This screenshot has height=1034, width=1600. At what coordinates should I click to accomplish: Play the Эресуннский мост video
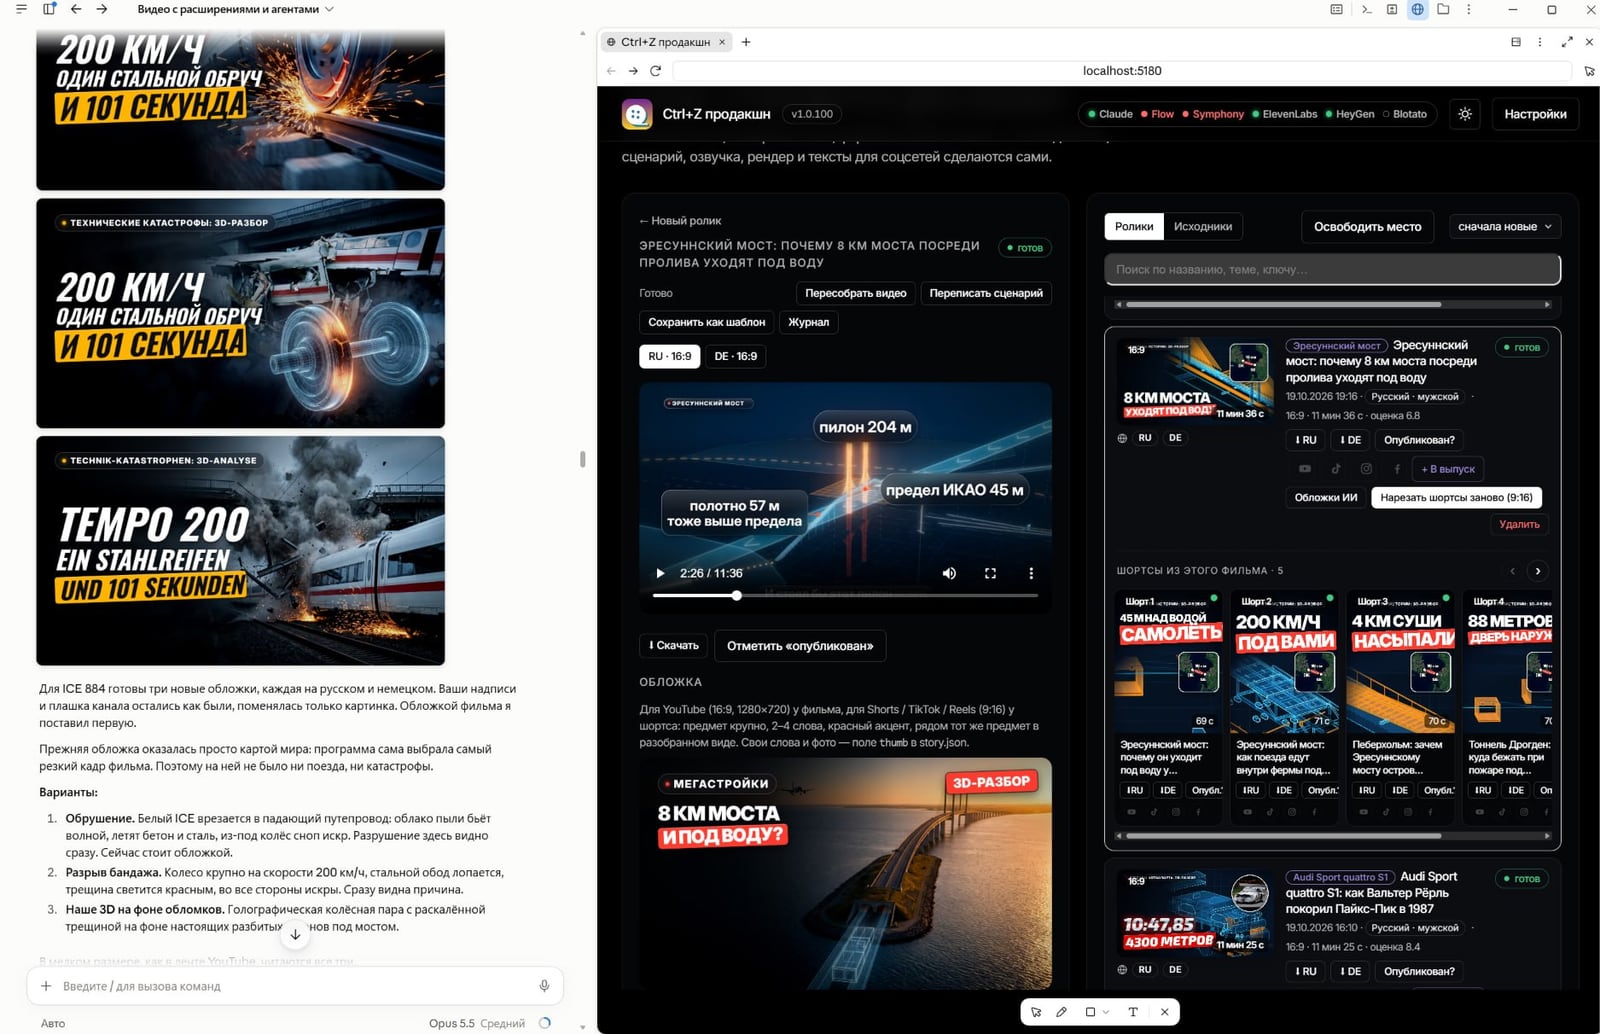coord(660,573)
